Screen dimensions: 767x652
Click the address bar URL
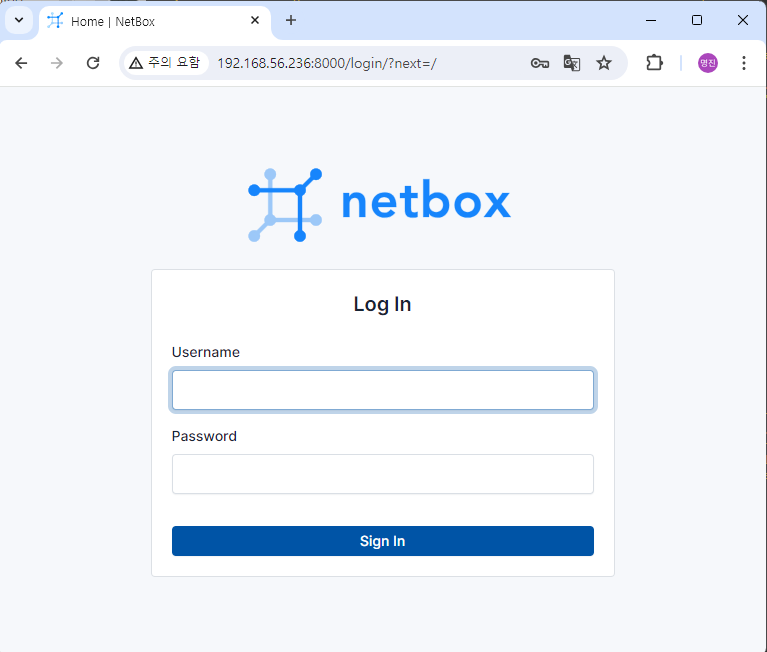[327, 64]
